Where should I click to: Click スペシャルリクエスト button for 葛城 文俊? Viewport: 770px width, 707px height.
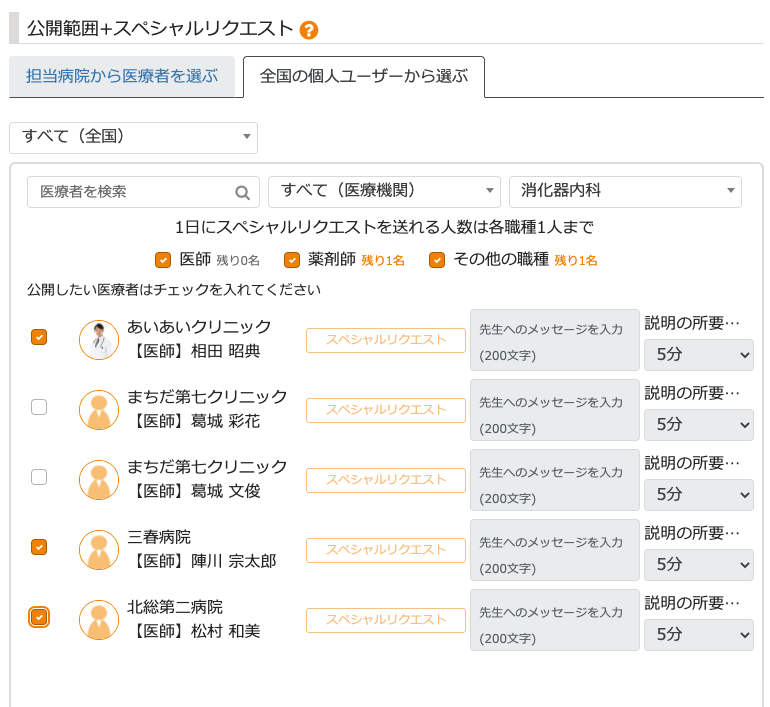386,480
